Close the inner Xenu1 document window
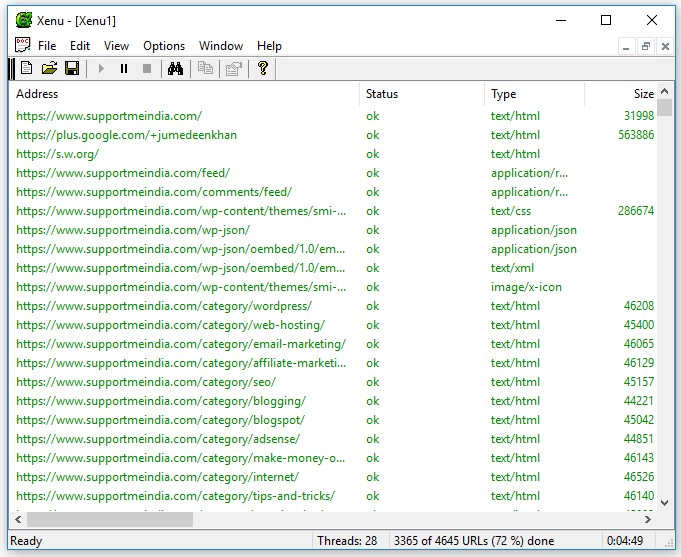 [665, 46]
